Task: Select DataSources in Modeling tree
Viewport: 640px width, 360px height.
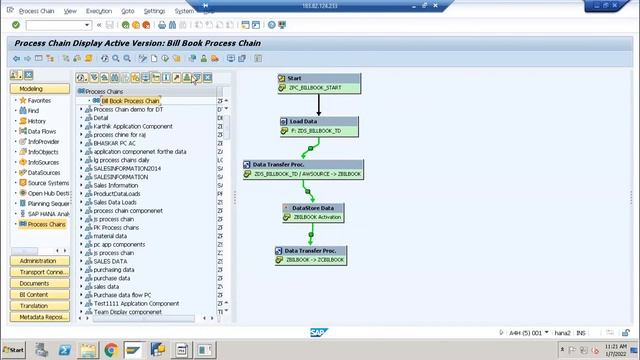Action: [44, 173]
